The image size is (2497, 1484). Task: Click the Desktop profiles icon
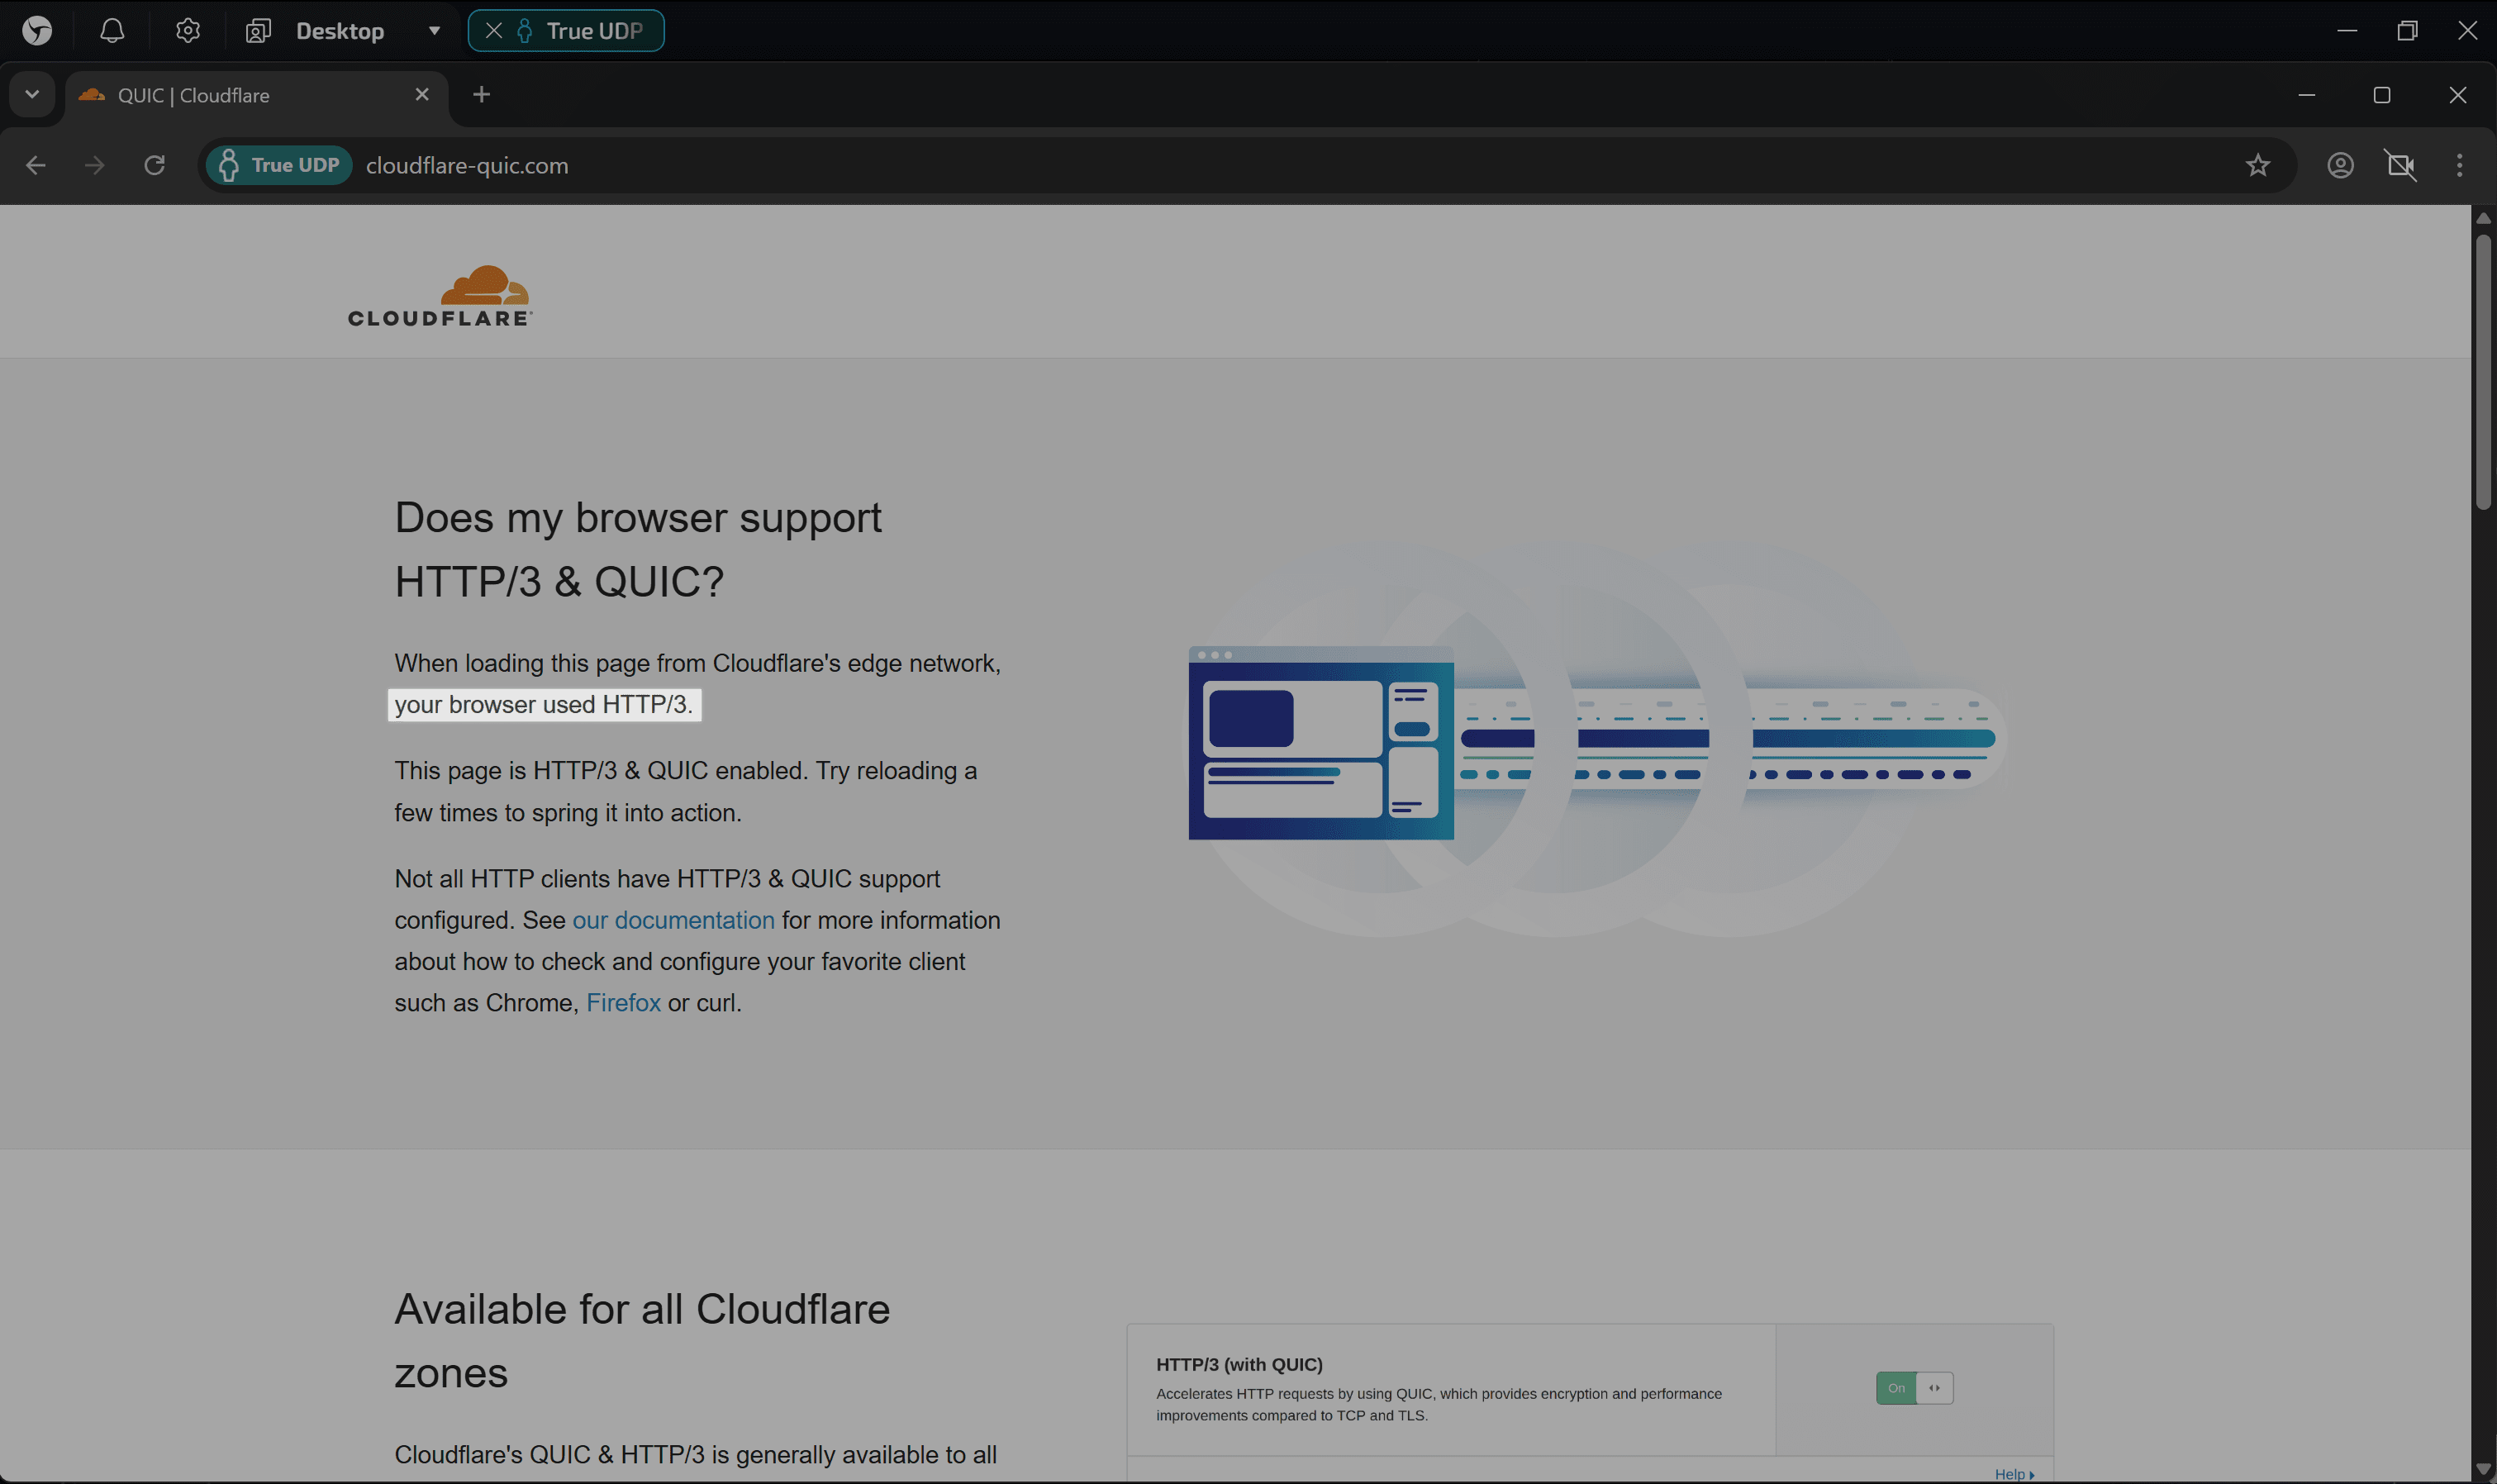coord(258,31)
